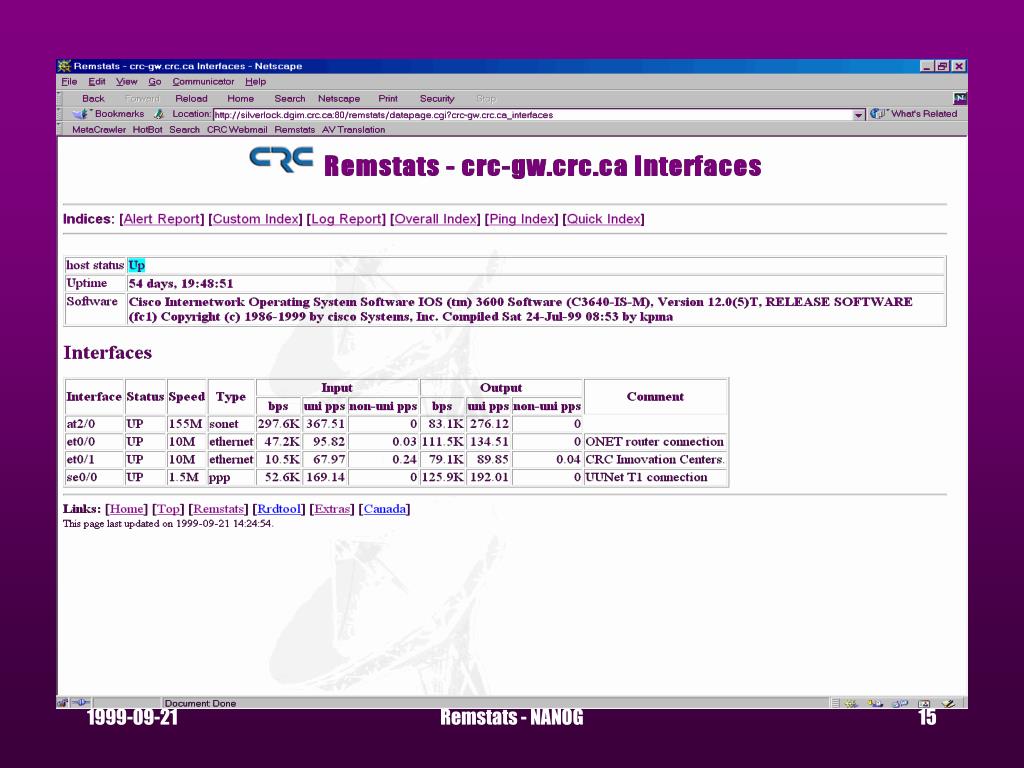This screenshot has width=1024, height=768.
Task: Open the AV Translation bookmark
Action: [x=353, y=129]
